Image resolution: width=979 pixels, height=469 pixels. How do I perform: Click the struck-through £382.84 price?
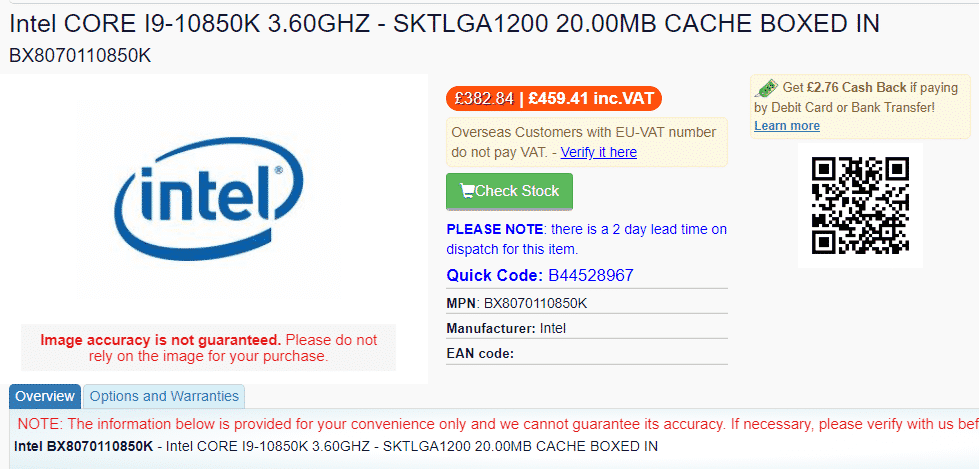pos(485,99)
